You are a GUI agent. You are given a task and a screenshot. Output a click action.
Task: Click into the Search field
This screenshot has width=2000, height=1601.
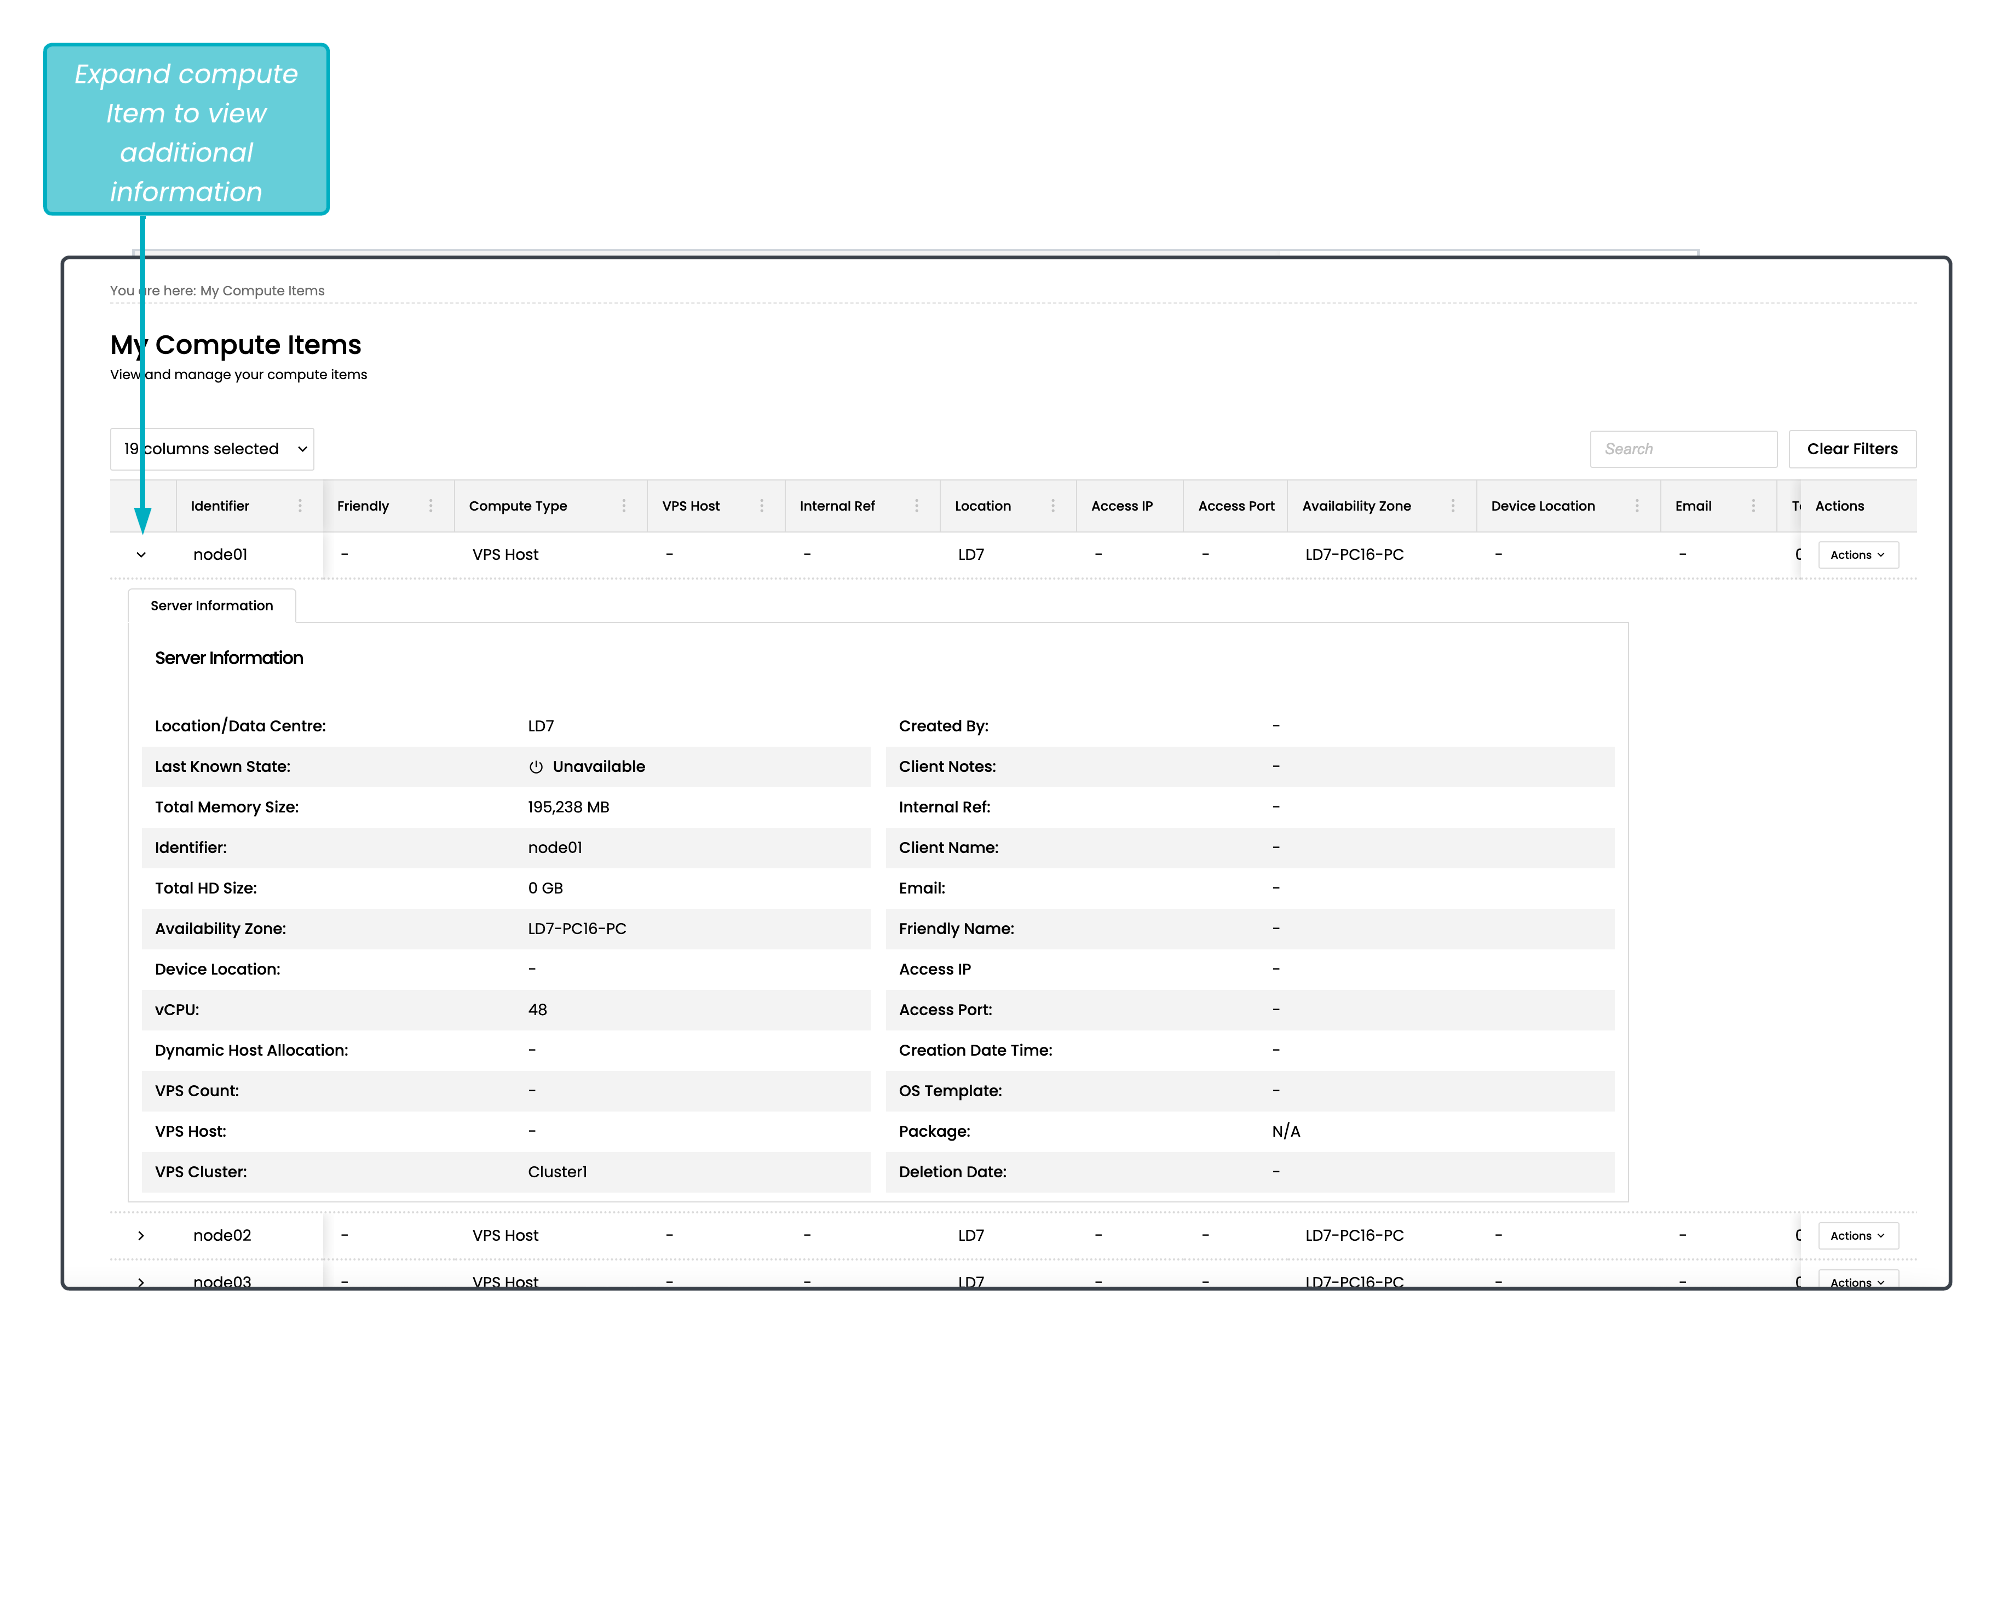point(1683,449)
